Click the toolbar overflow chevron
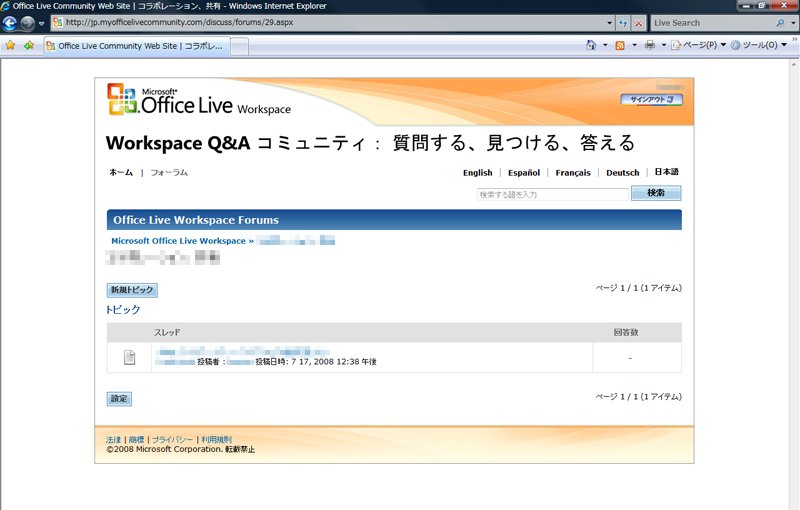800x510 pixels. [794, 39]
